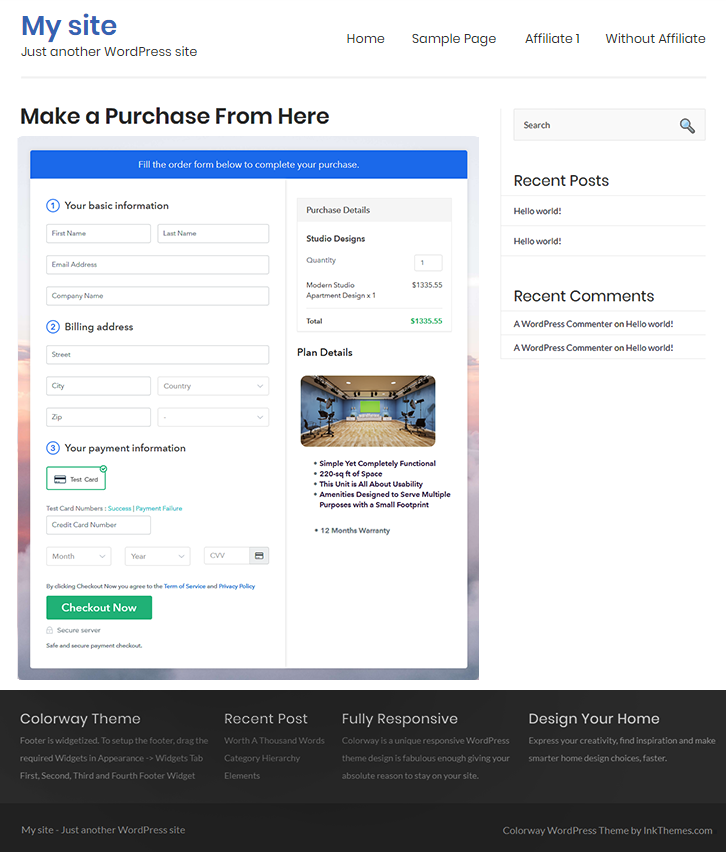Click the Plan Details heading

[324, 353]
